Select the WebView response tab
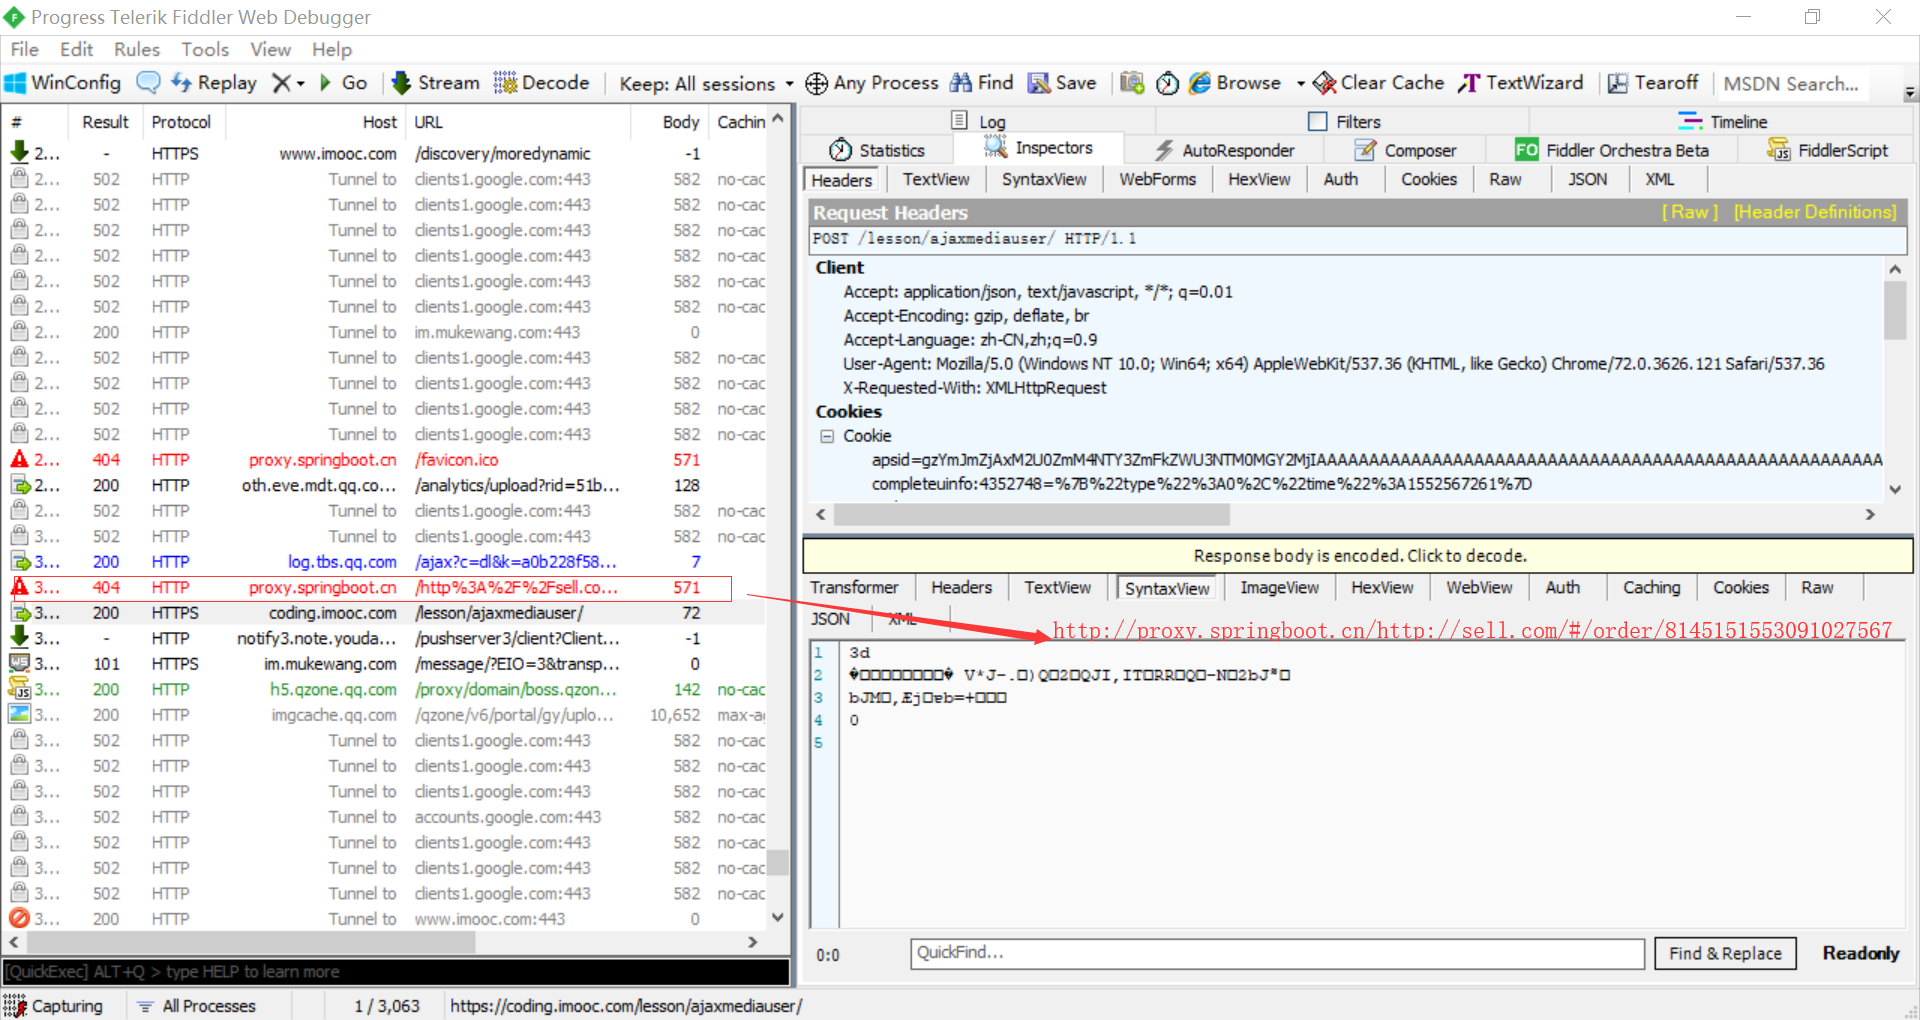The image size is (1920, 1020). (1479, 588)
